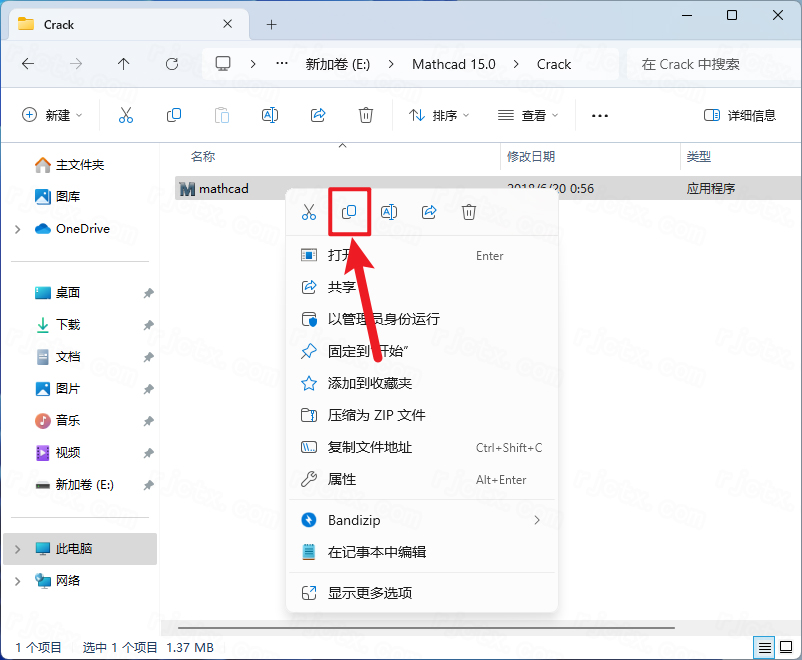Click the highlighted Copy icon in context menu
Screen dimensions: 802x660
click(x=349, y=212)
